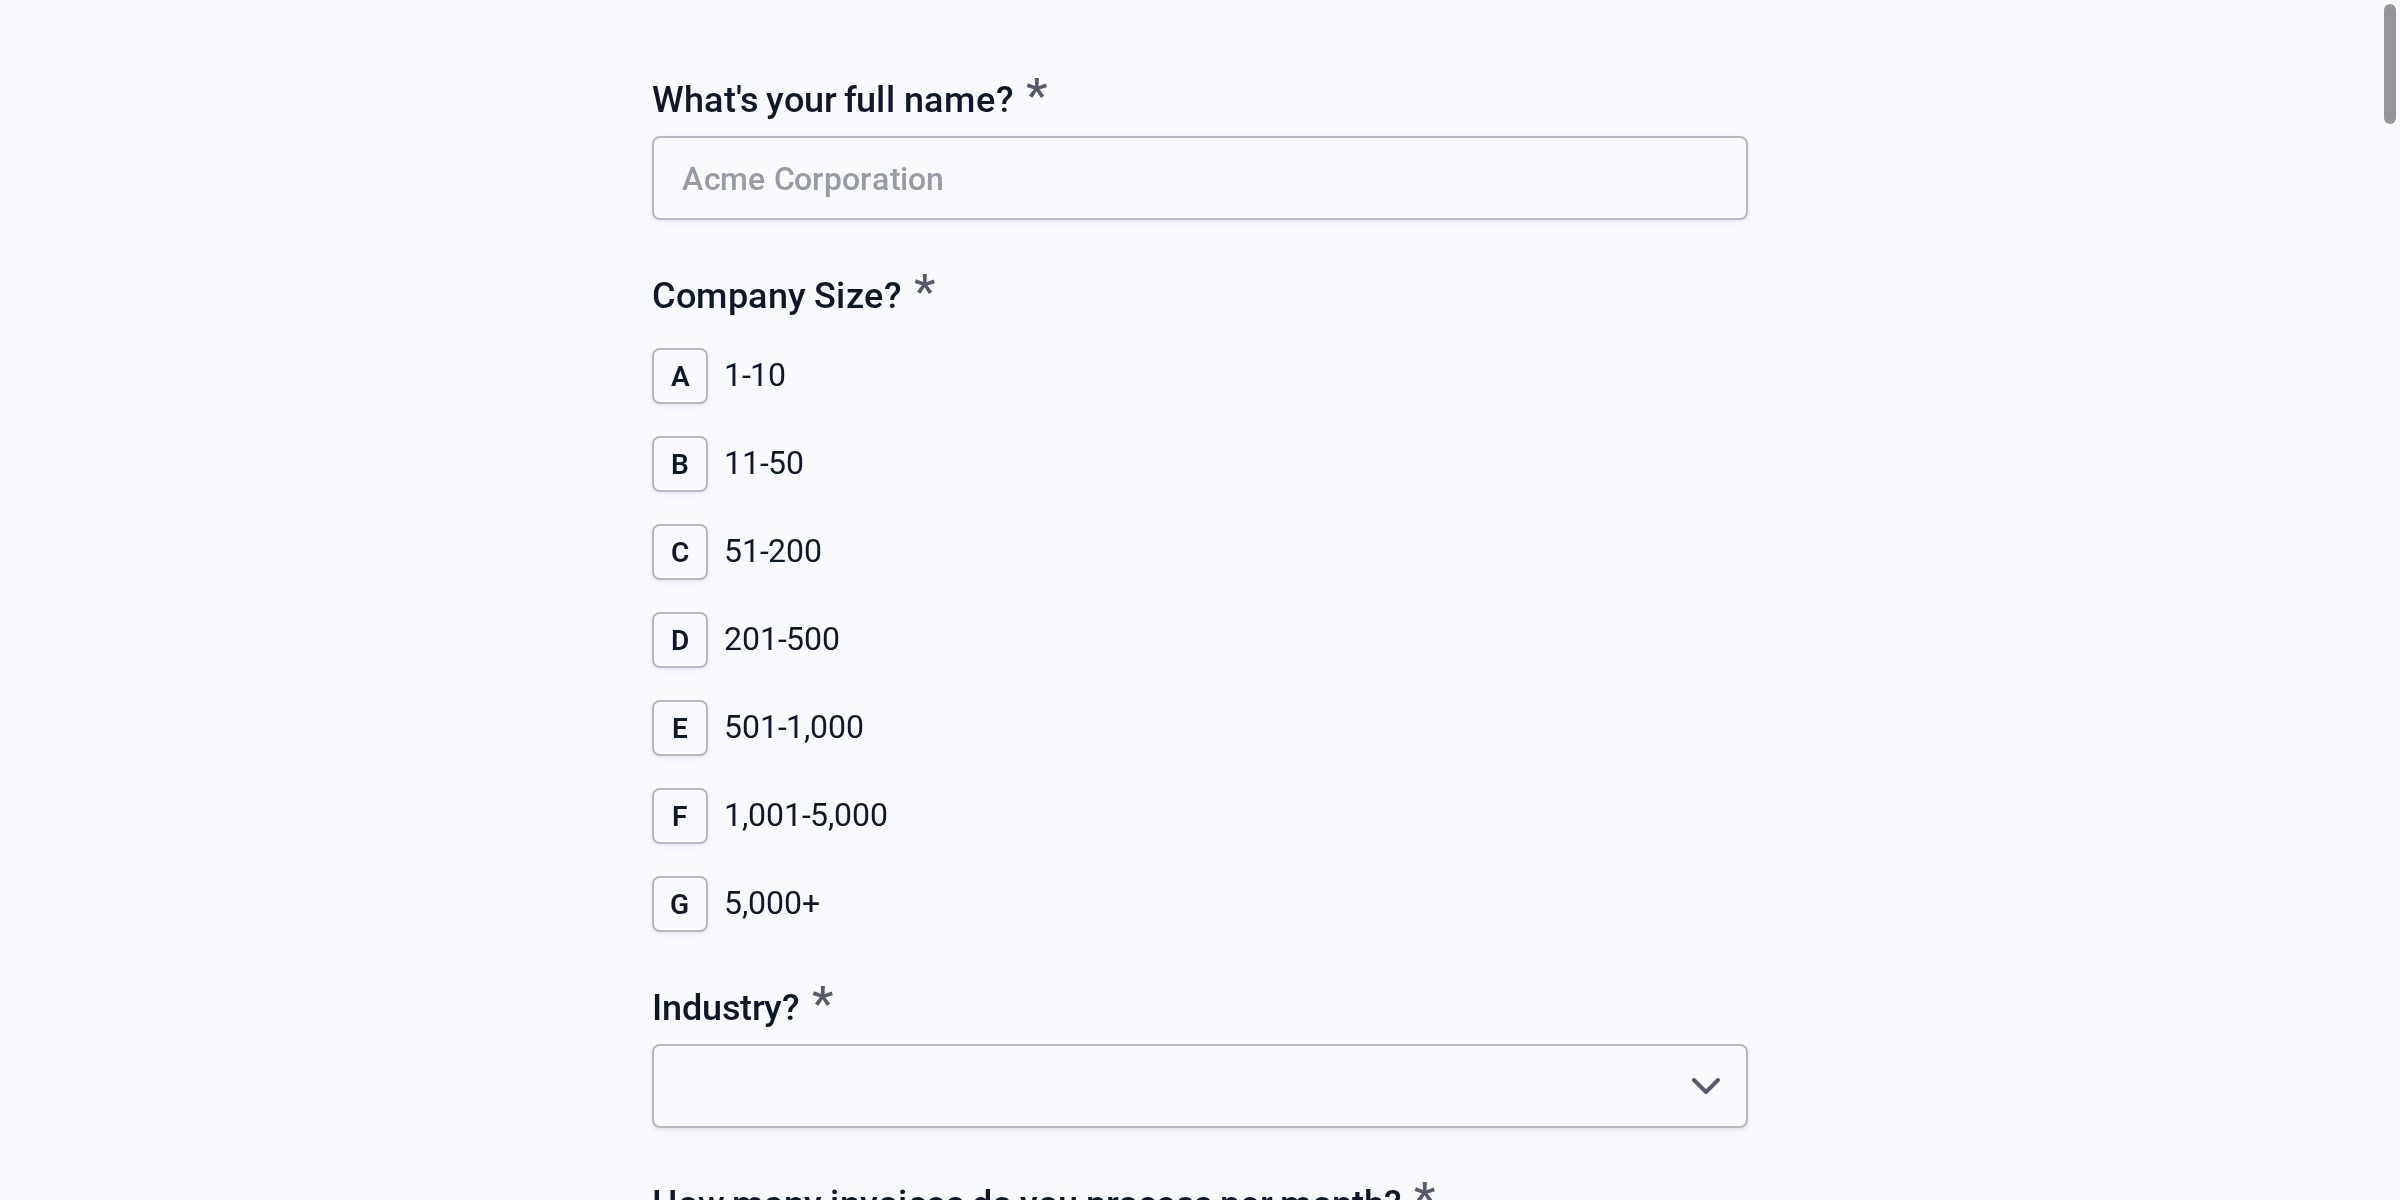Click the 'F' key badge next to 1,001-5,000
This screenshot has height=1200, width=2400.
[679, 815]
